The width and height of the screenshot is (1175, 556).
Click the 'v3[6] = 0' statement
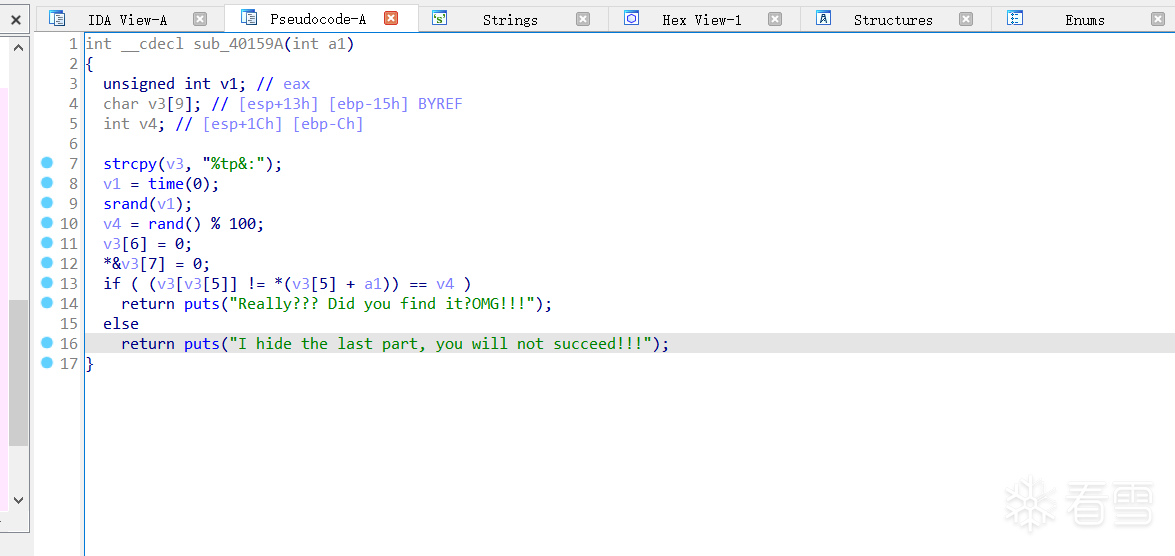(148, 244)
